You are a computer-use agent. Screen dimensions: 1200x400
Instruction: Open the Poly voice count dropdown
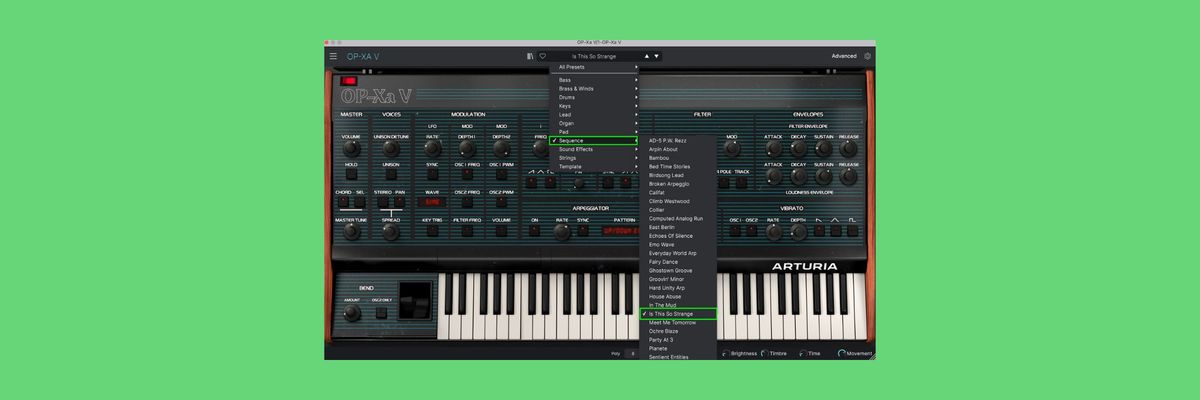pos(633,353)
